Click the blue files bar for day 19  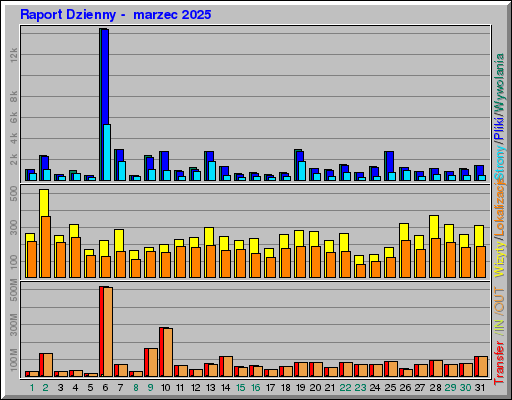click(x=301, y=157)
